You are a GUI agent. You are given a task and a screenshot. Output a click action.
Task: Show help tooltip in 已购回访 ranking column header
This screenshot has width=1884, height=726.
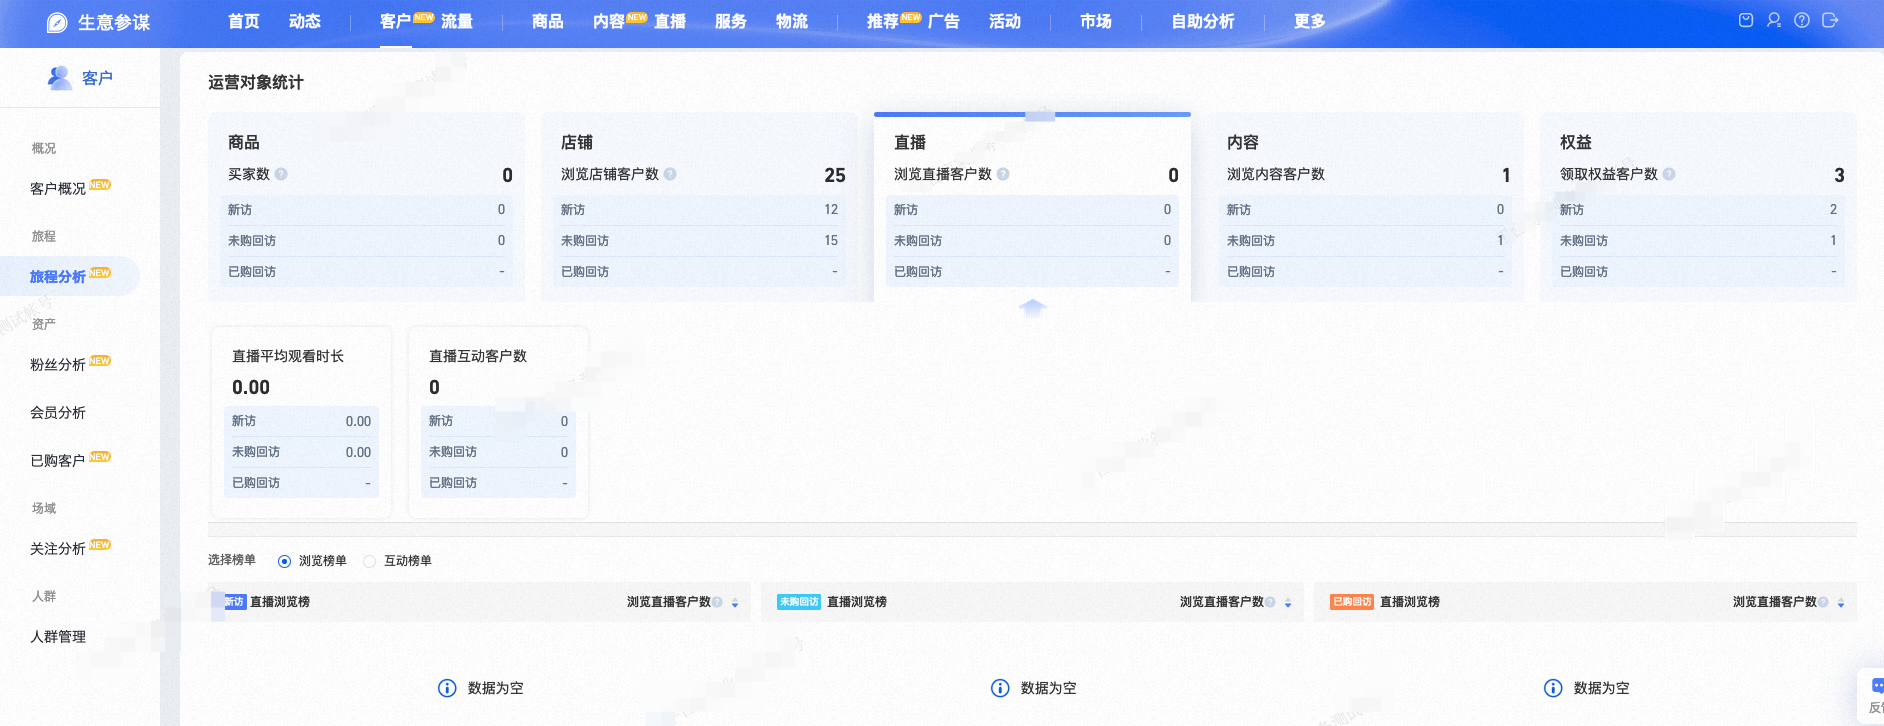pos(1823,602)
